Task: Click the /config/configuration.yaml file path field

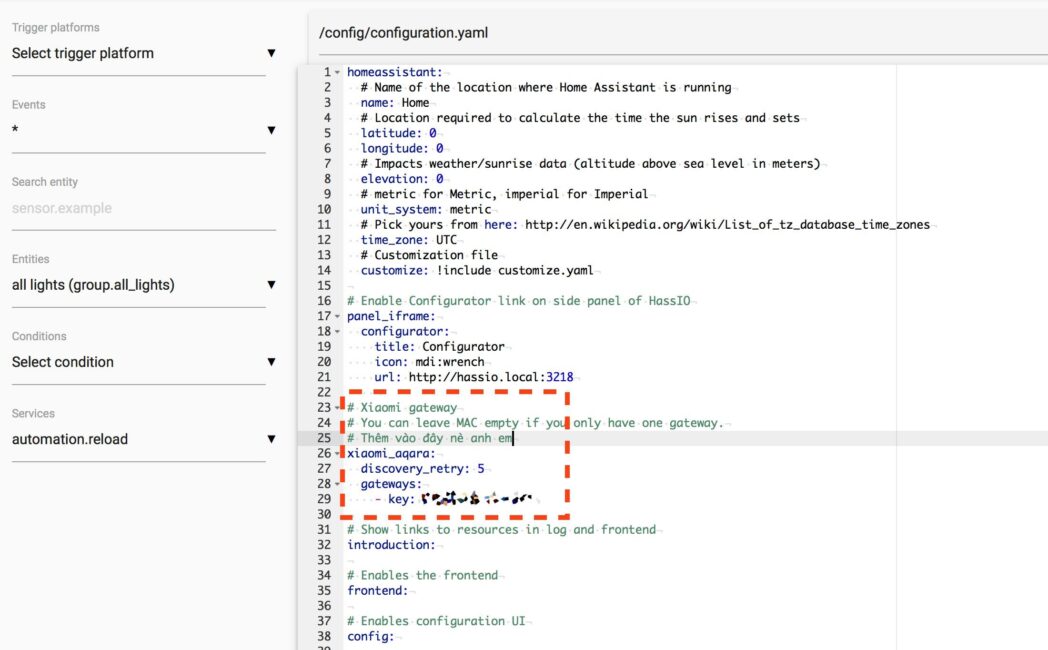Action: 683,33
